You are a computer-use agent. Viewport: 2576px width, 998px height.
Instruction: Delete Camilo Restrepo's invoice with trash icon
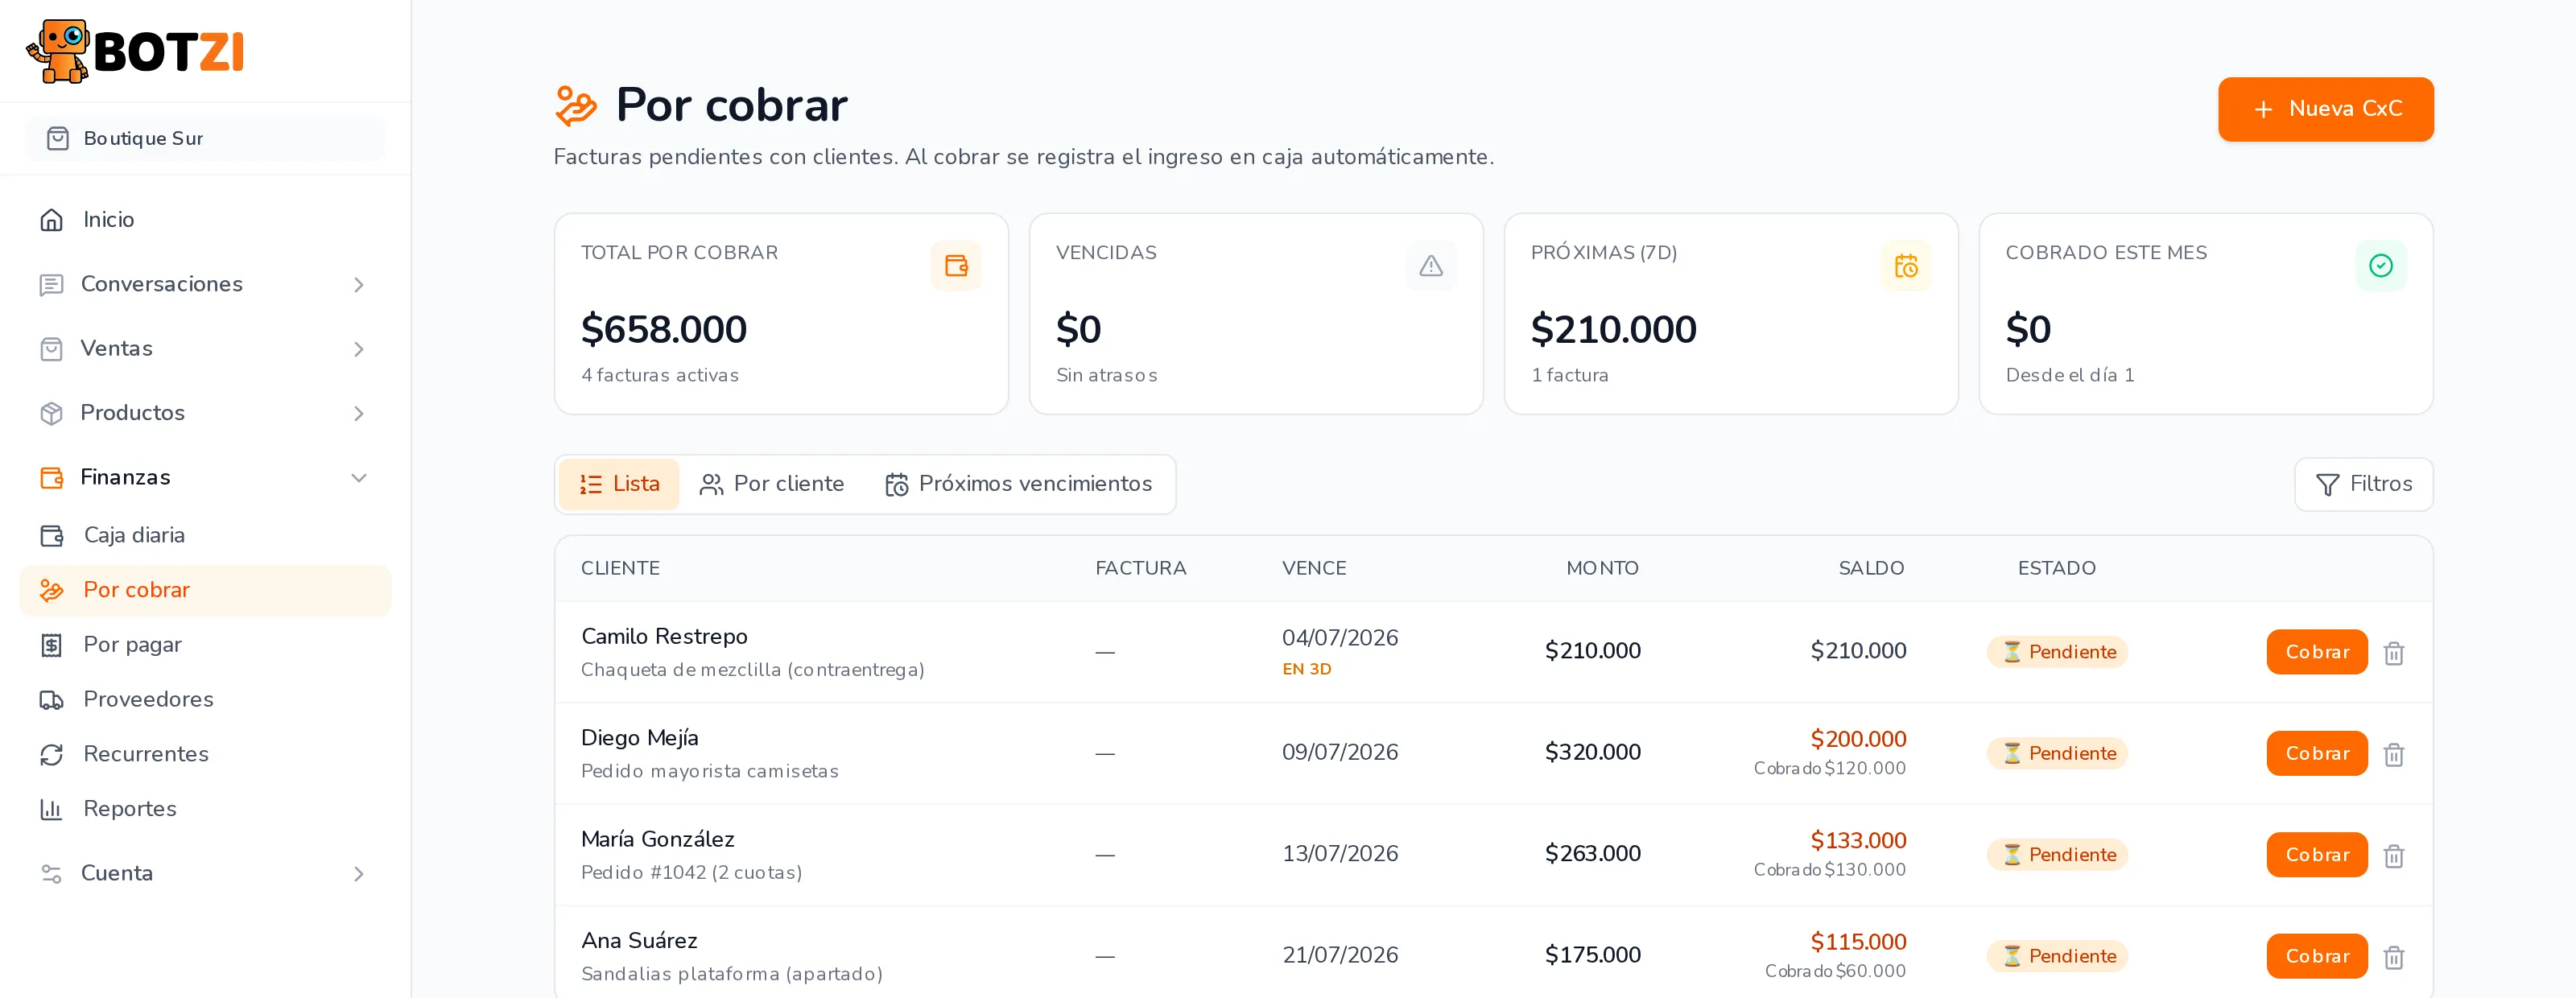pyautogui.click(x=2393, y=653)
